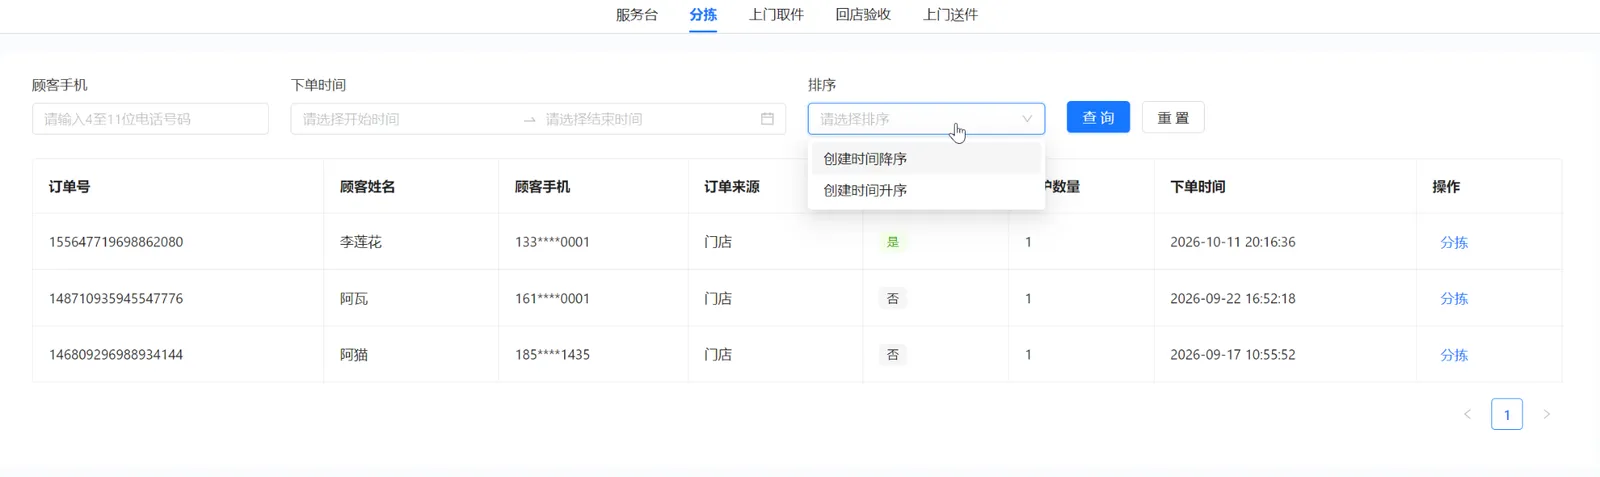The height and width of the screenshot is (477, 1600).
Task: Click the 否 tag in 阿瓦 row
Action: click(x=893, y=298)
